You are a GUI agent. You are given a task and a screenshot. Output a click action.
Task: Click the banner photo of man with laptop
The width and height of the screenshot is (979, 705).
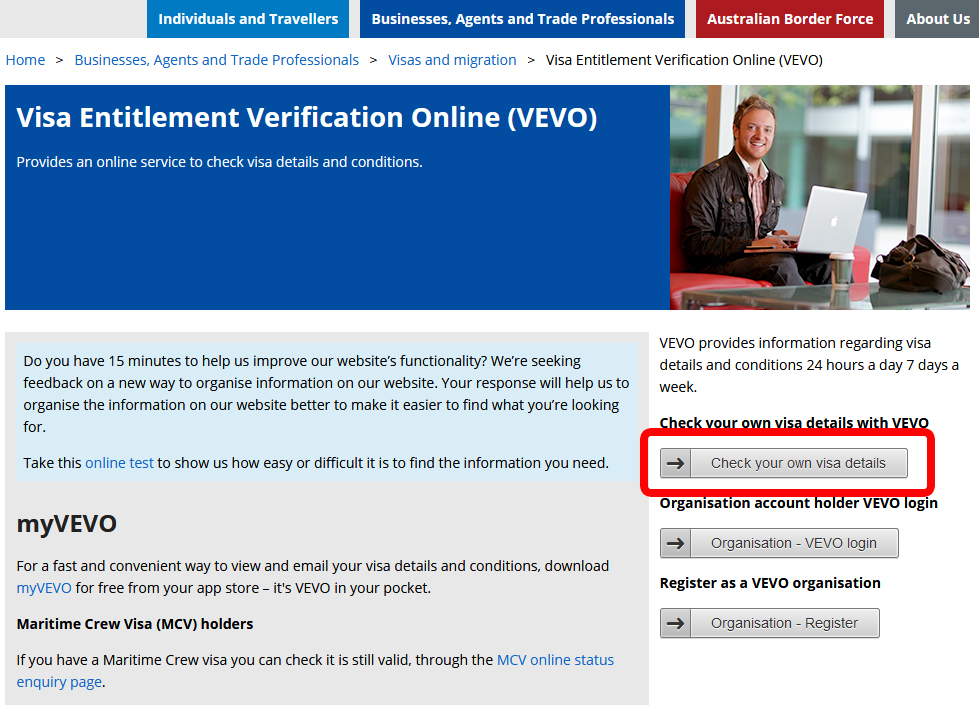click(x=822, y=197)
